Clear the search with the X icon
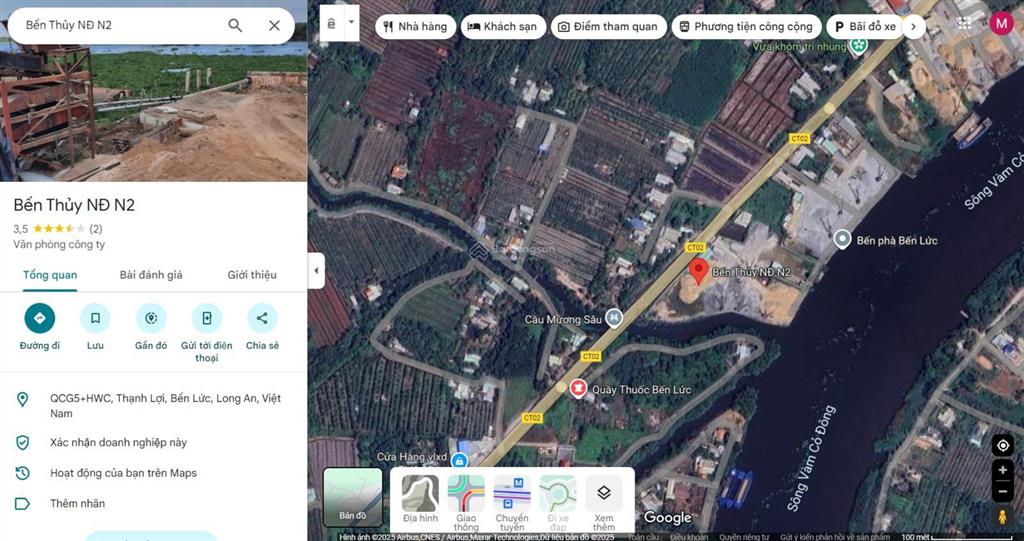 (x=274, y=25)
